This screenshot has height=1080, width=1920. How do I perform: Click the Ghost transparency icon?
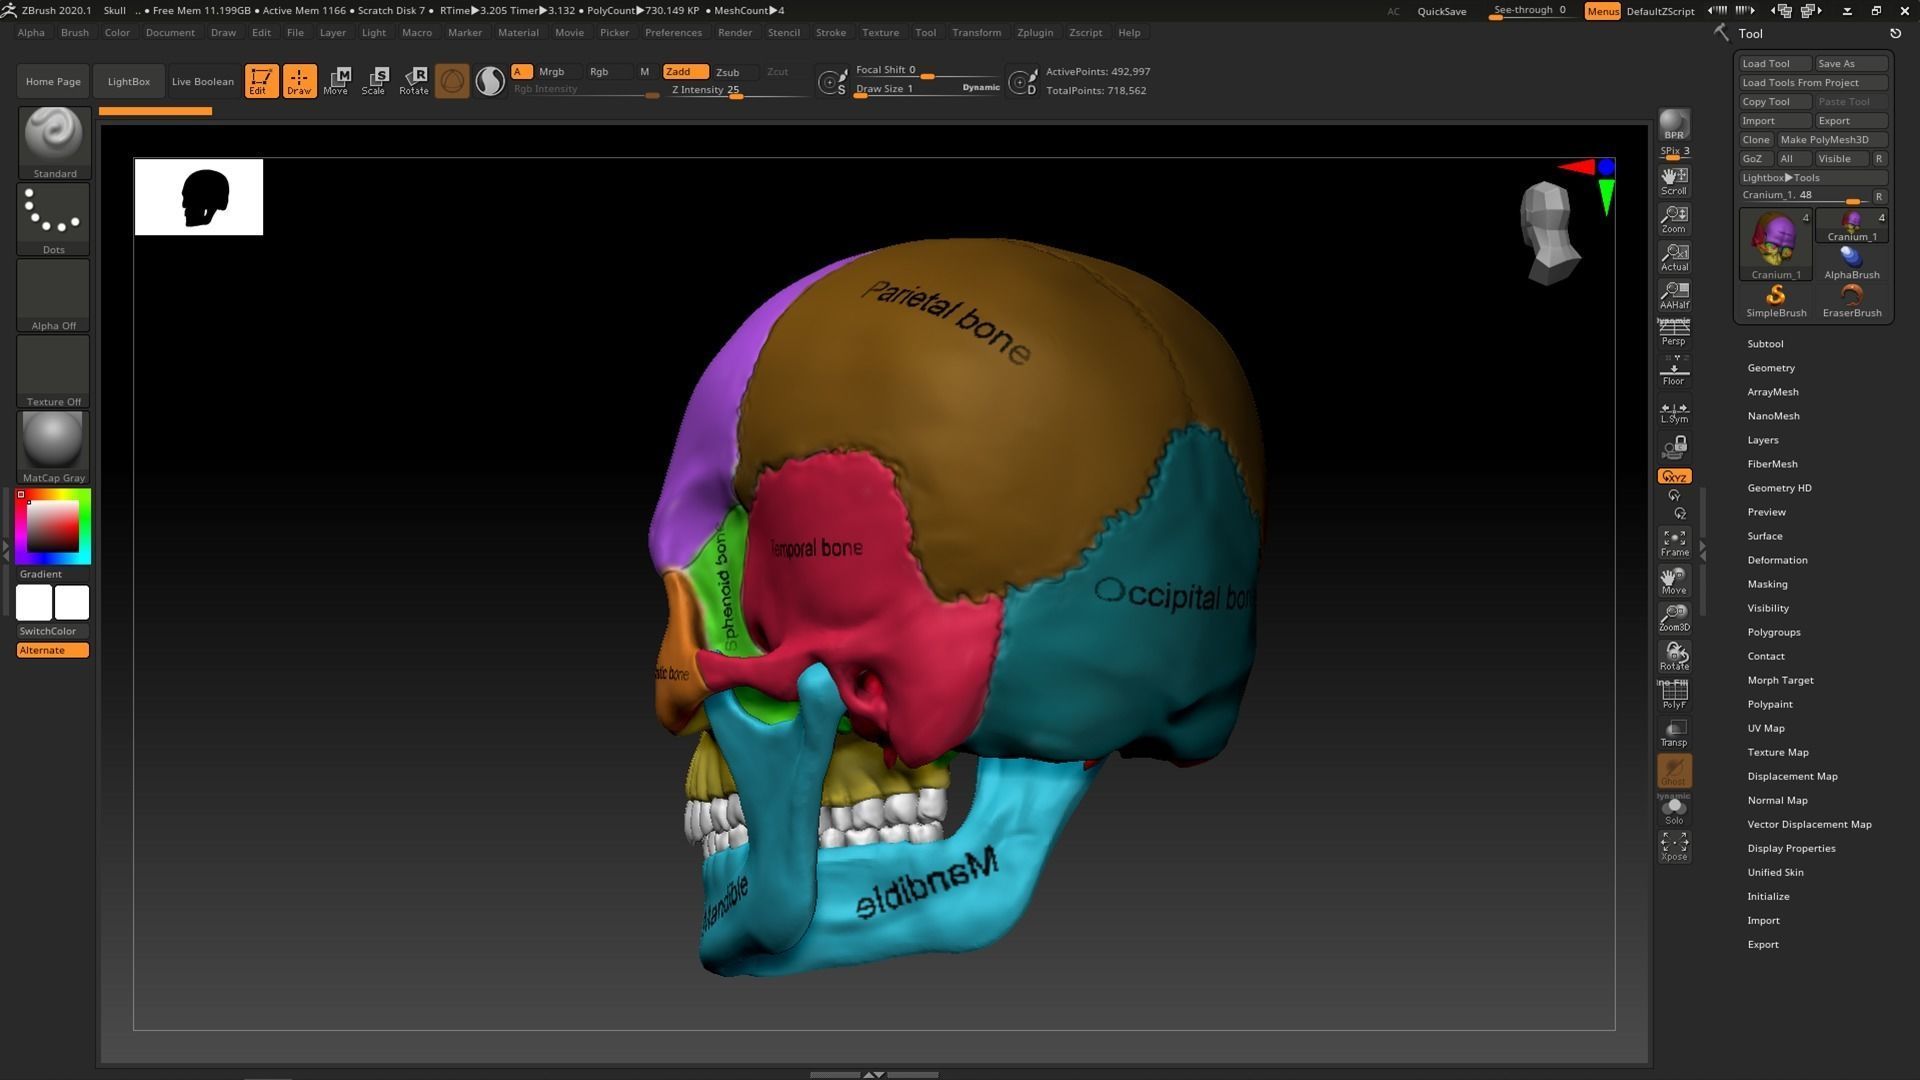coord(1674,770)
